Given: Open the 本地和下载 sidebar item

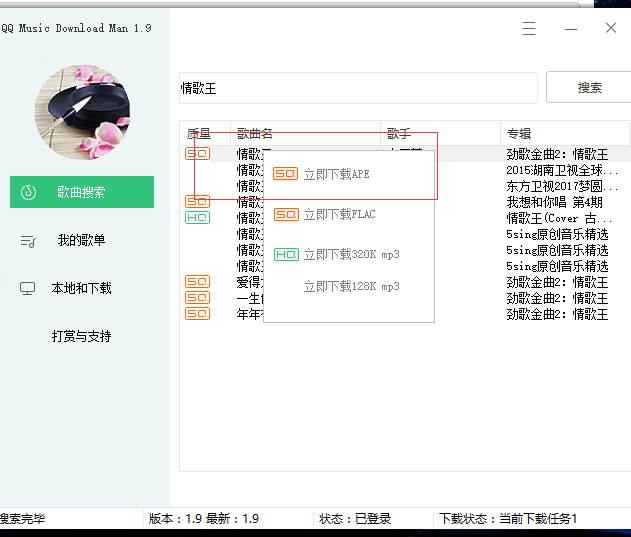Looking at the screenshot, I should point(82,288).
